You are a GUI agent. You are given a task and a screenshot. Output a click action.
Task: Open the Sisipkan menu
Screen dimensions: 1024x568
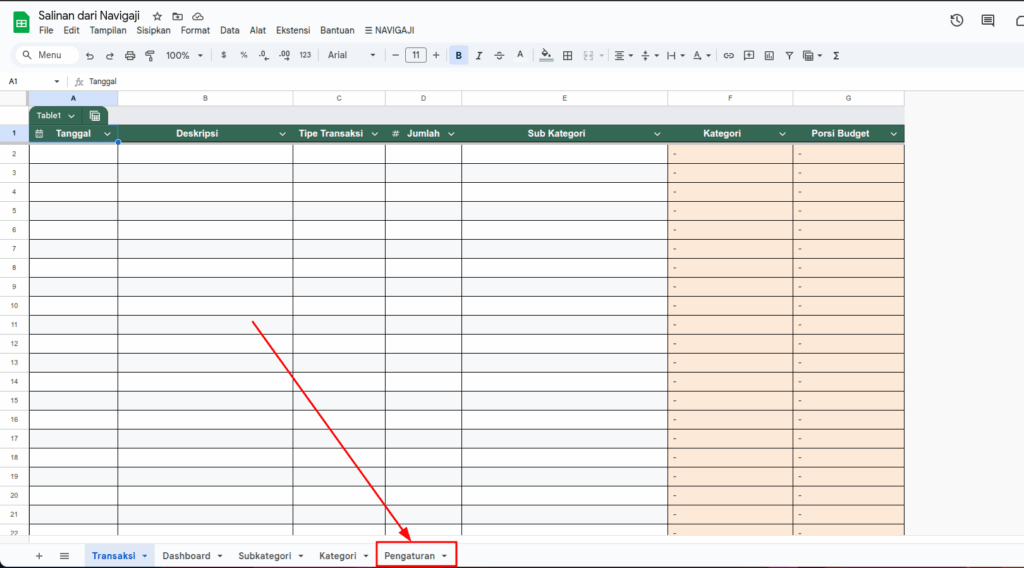(x=153, y=30)
